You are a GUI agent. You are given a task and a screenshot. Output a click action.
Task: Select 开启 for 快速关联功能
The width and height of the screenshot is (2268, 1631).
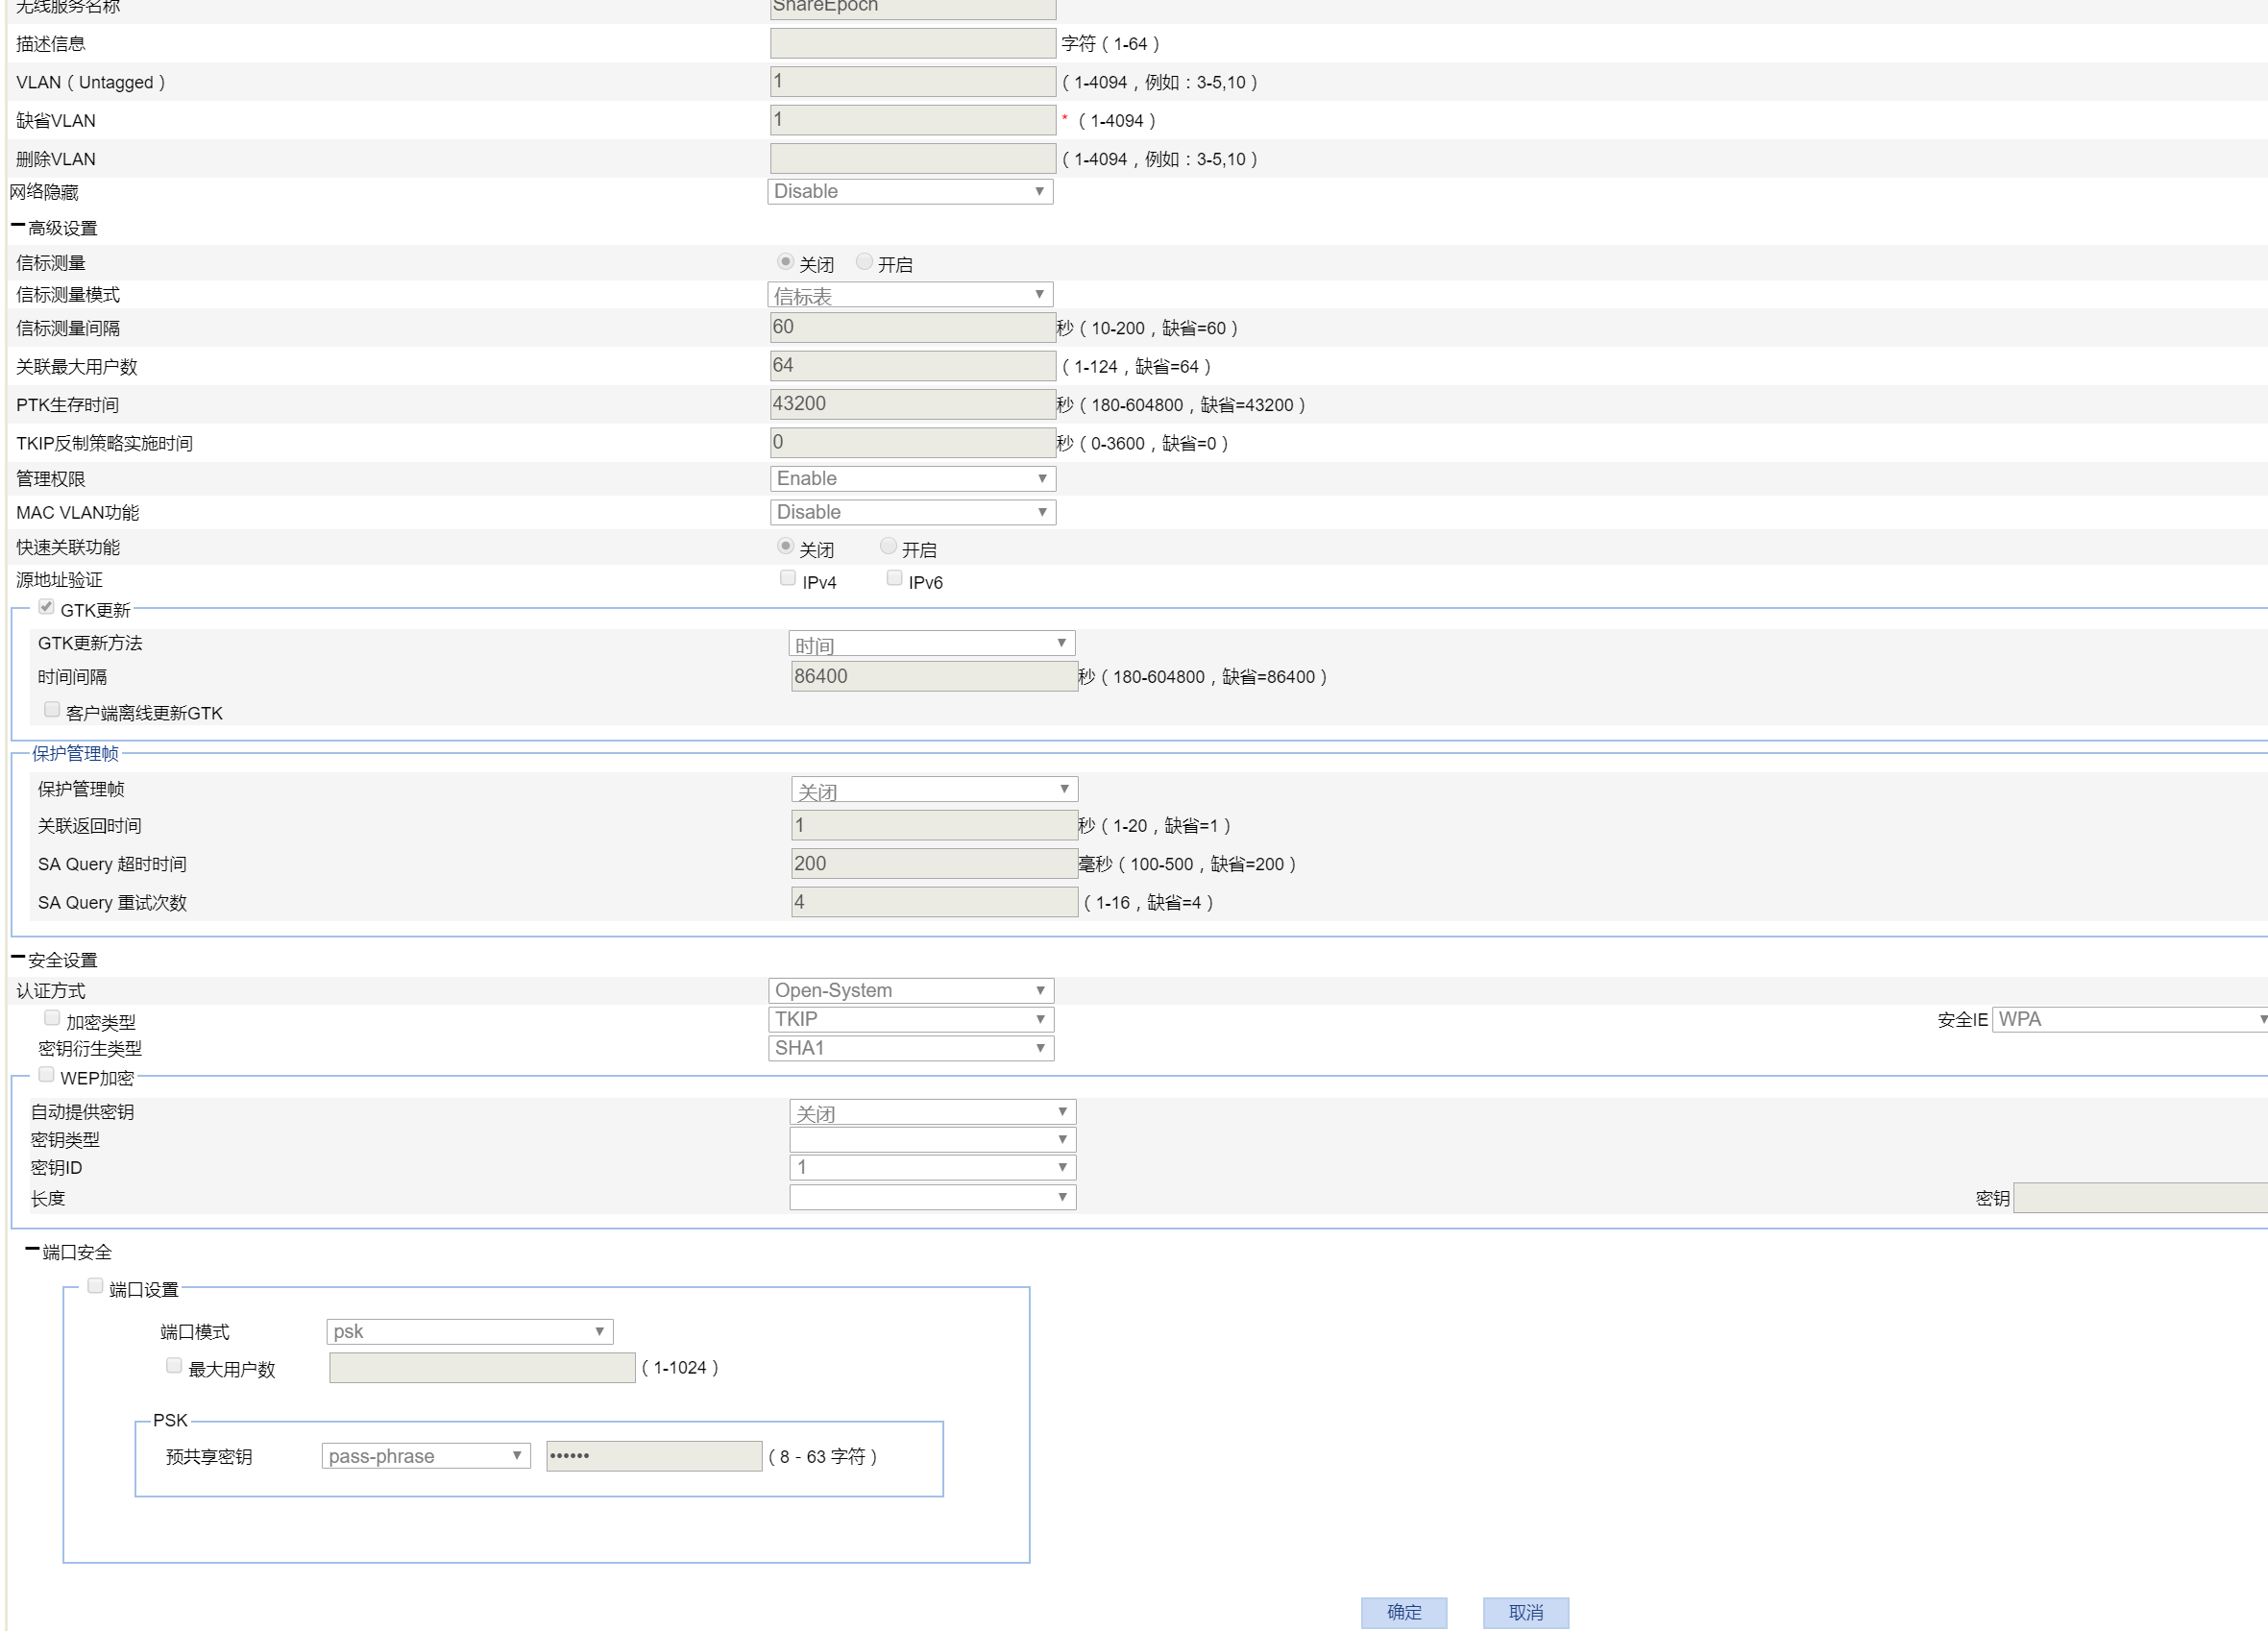point(887,546)
